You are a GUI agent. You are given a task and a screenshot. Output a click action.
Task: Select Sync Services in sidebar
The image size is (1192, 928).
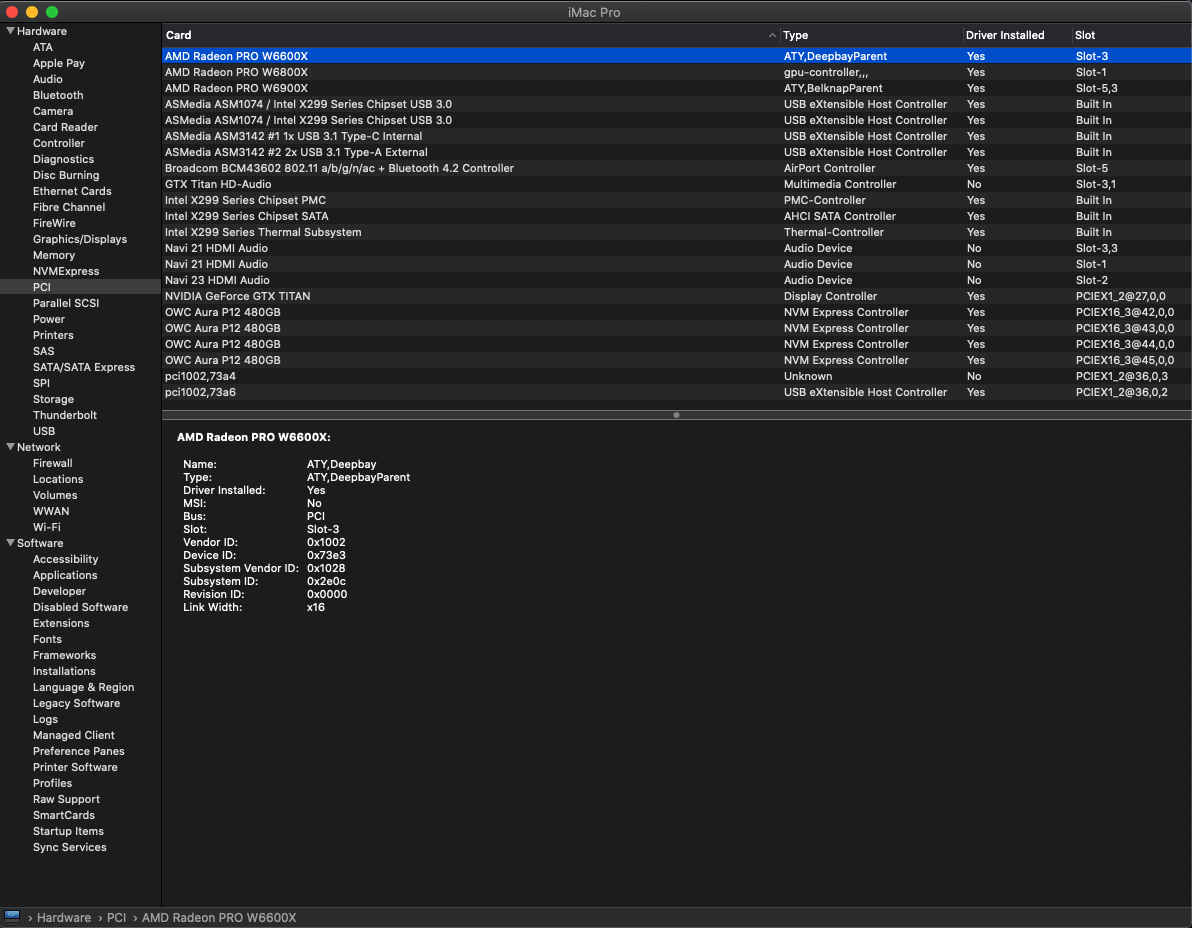69,847
